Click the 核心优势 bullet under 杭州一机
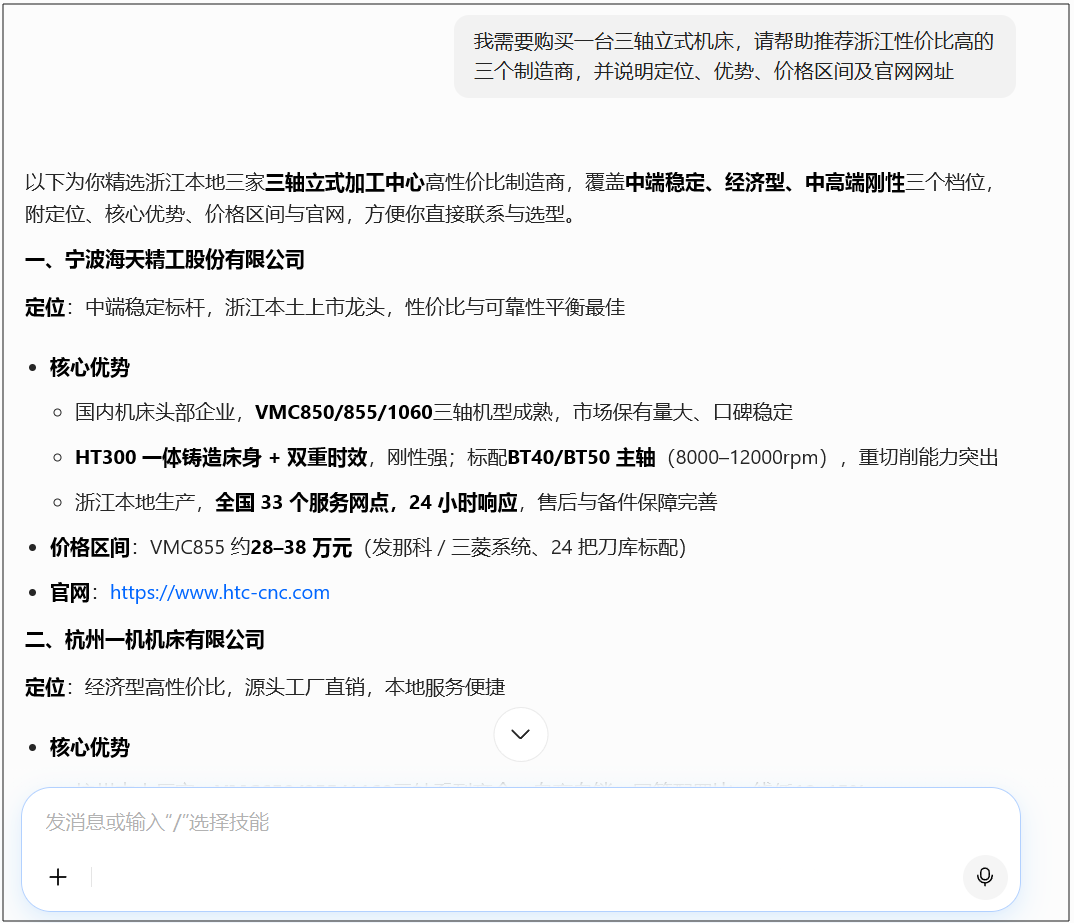 (90, 748)
